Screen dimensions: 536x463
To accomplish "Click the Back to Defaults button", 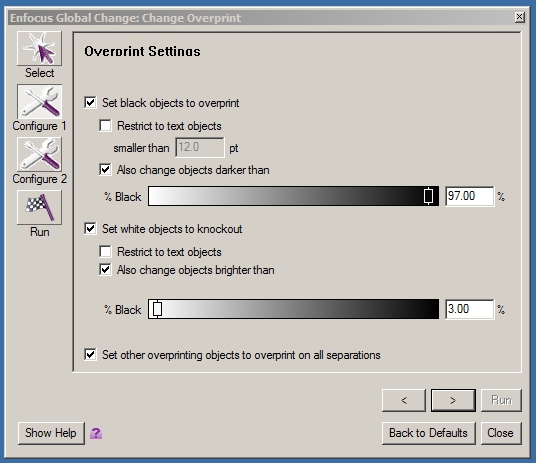I will click(429, 433).
